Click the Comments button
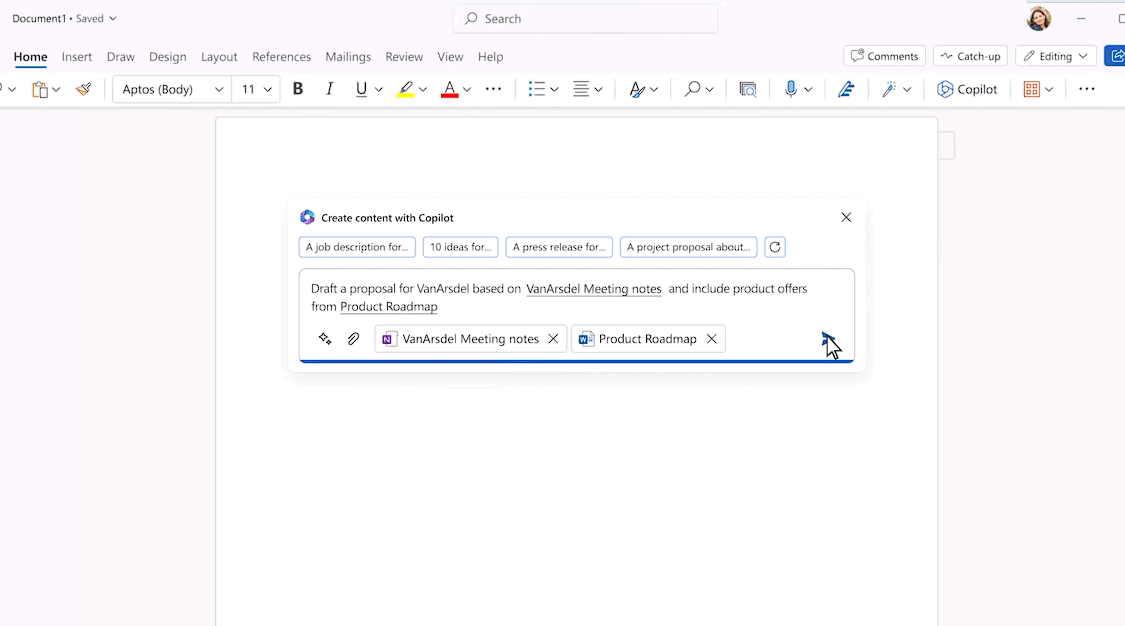The image size is (1125, 626). click(884, 56)
